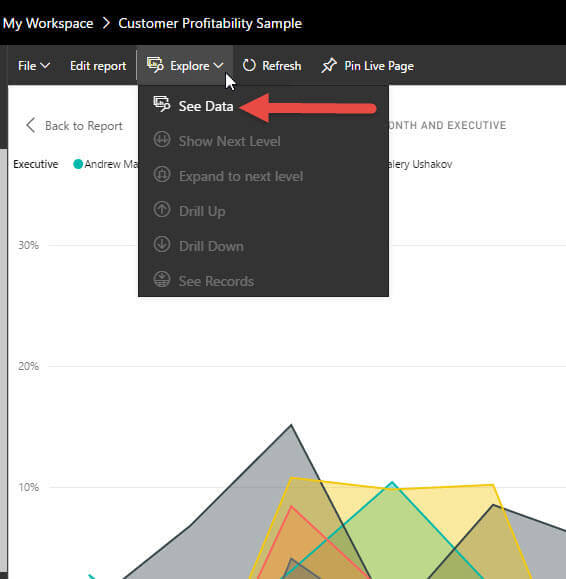The image size is (566, 579).
Task: Click the See Data icon in the Explore menu
Action: 162,105
